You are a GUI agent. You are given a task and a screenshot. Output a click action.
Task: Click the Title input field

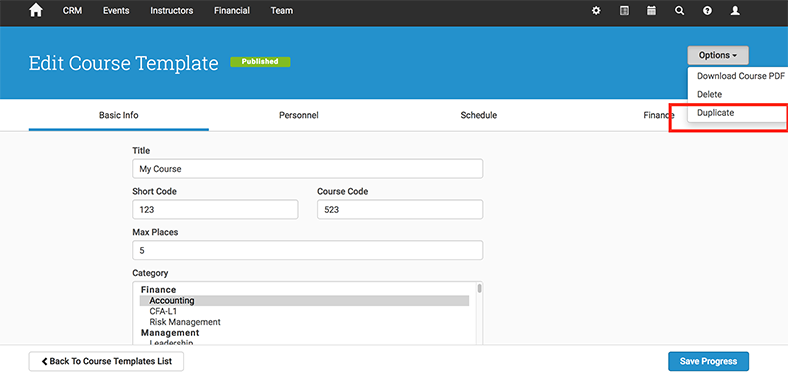[x=308, y=169]
